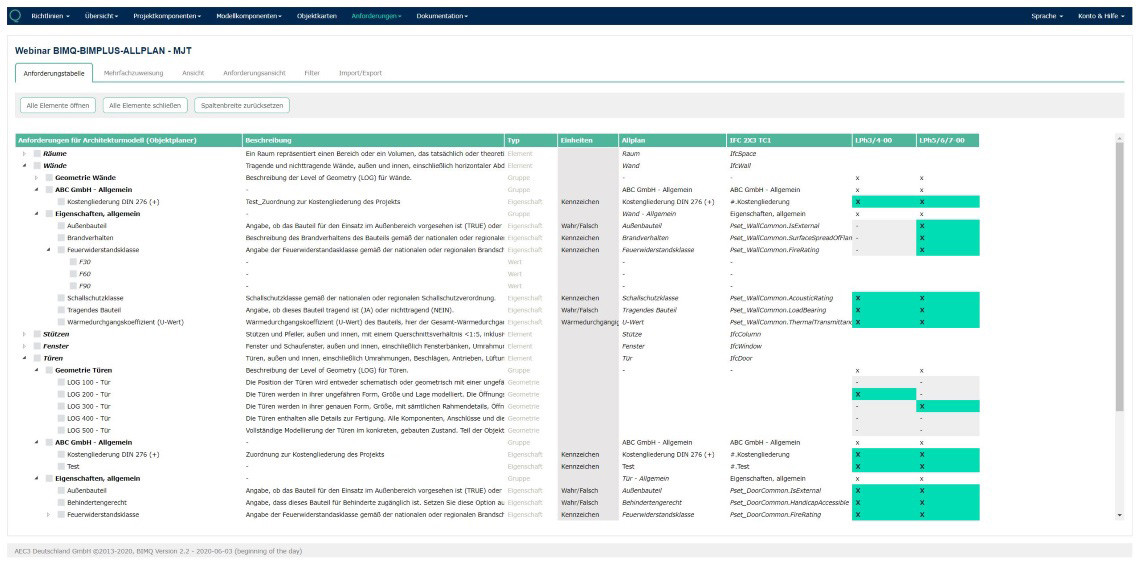The image size is (1140, 561).
Task: Tick the checkbox next to Wände
Action: click(37, 166)
